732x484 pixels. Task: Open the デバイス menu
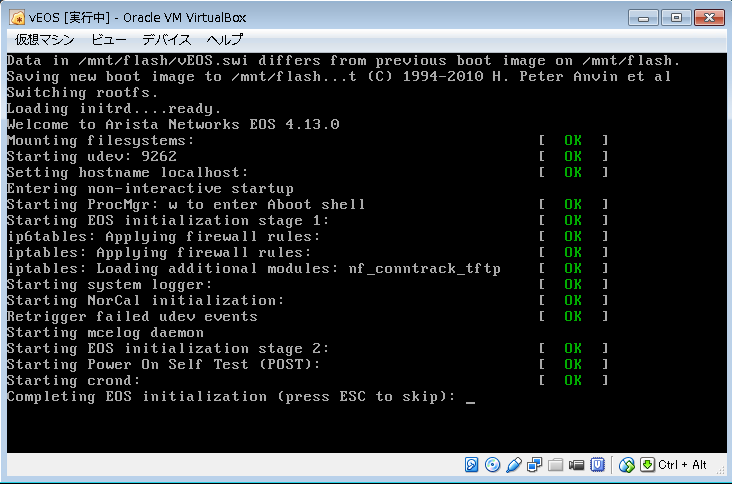pos(166,40)
